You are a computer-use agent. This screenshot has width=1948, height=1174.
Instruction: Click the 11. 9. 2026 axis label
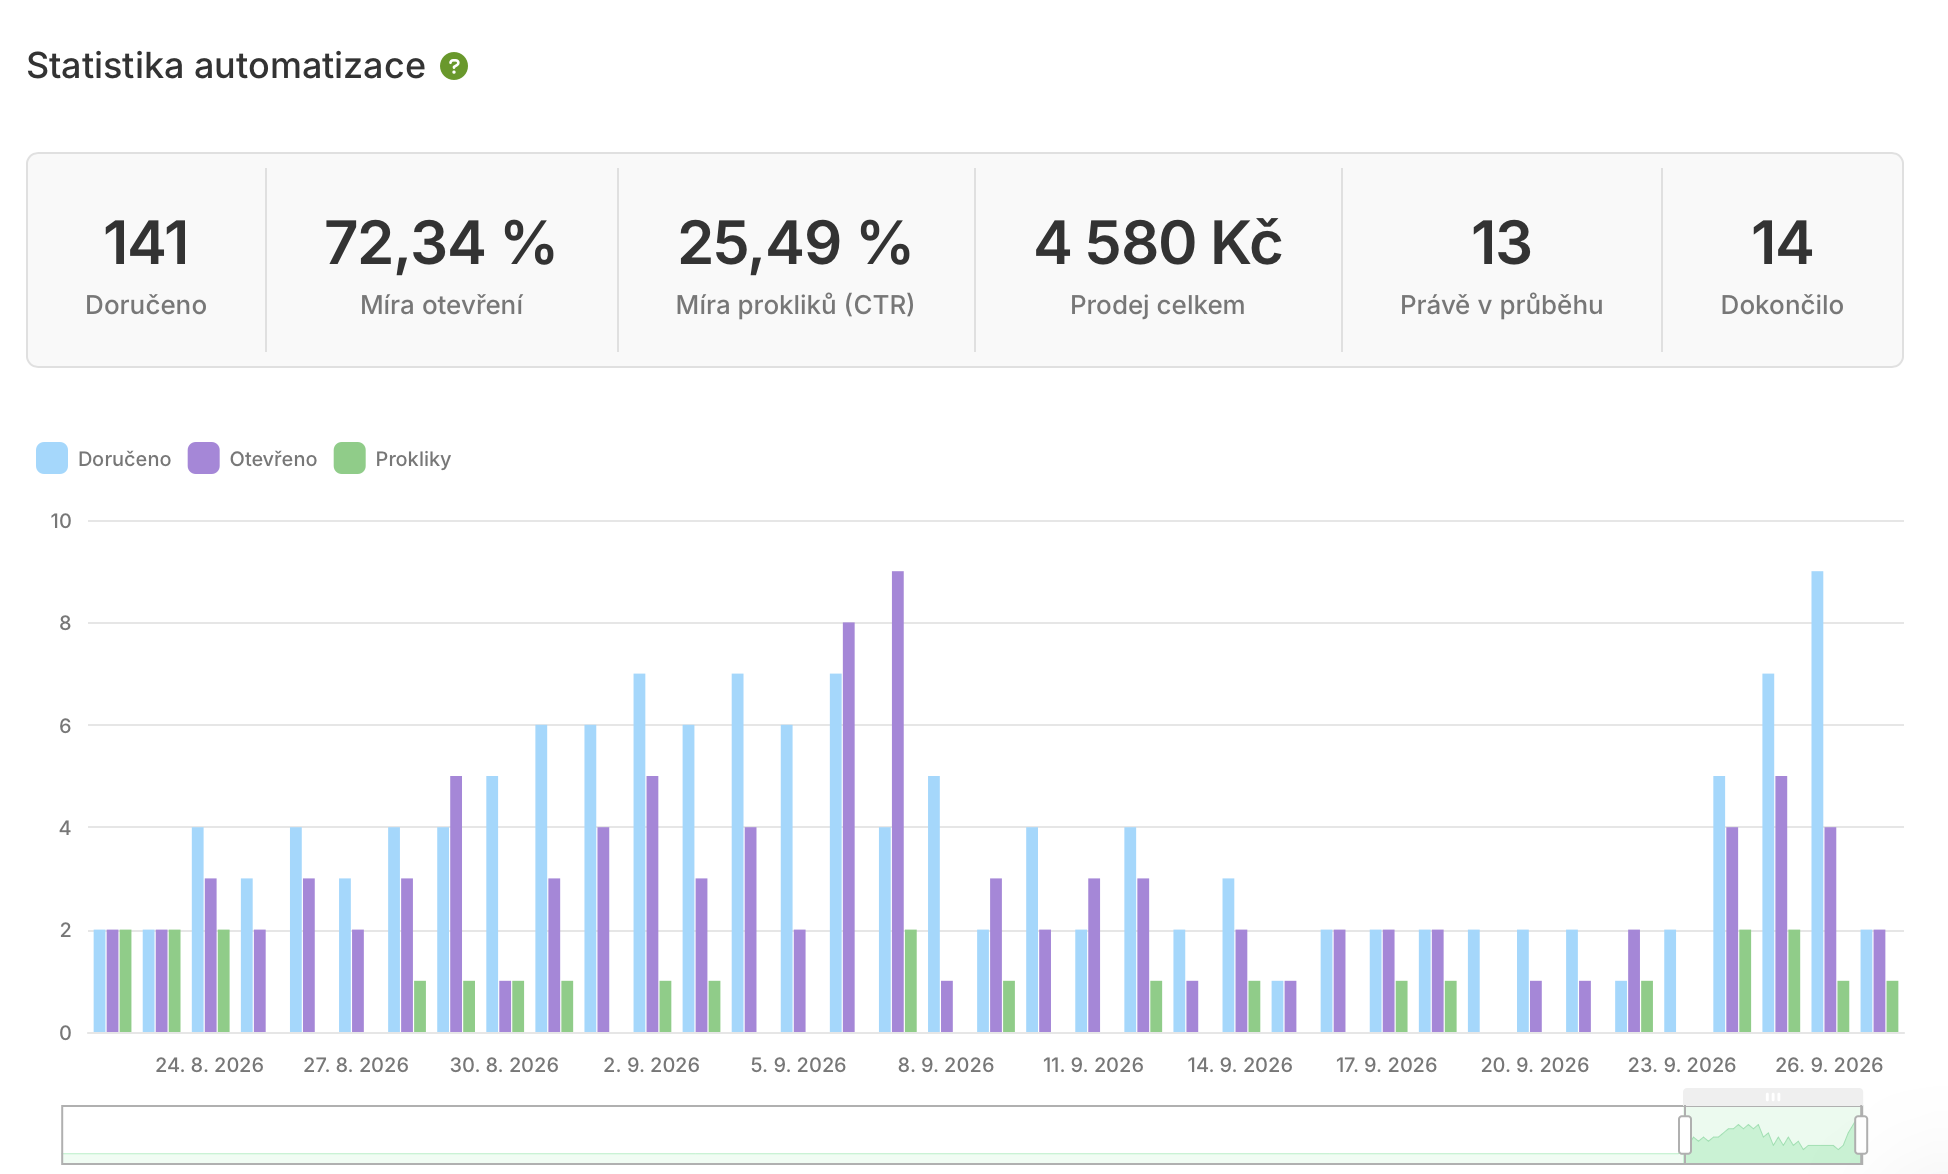point(1093,1065)
